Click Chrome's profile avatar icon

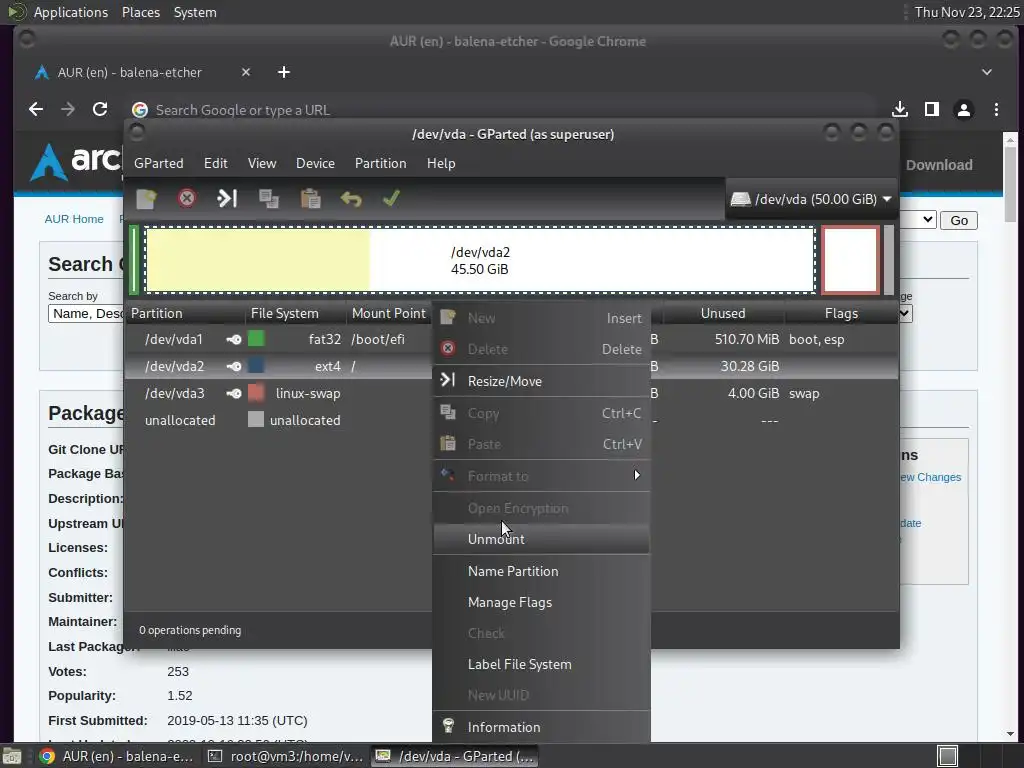pyautogui.click(x=964, y=110)
